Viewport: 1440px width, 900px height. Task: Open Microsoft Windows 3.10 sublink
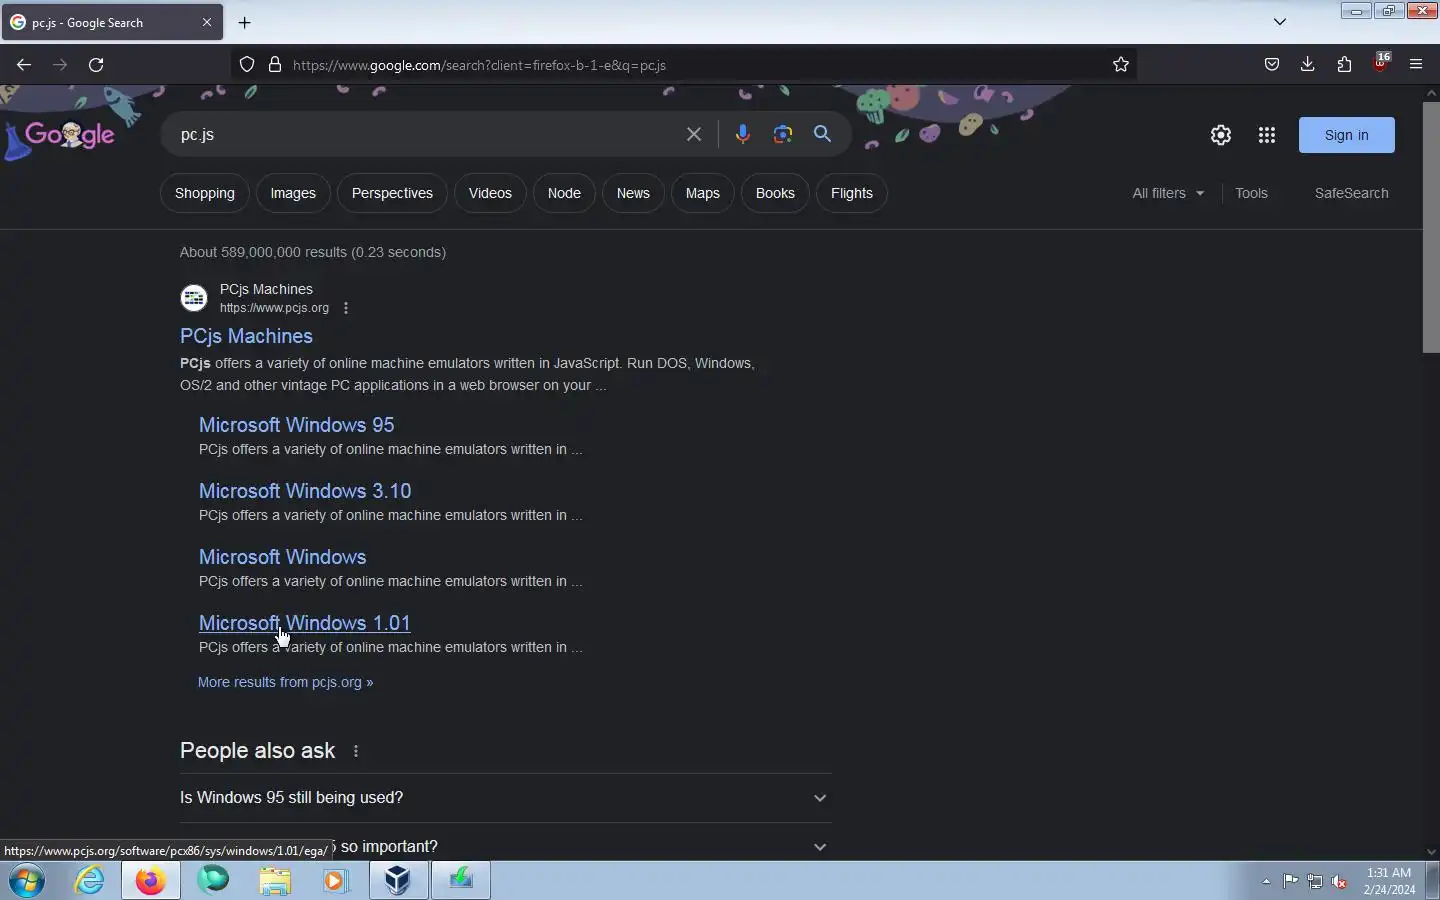[305, 491]
